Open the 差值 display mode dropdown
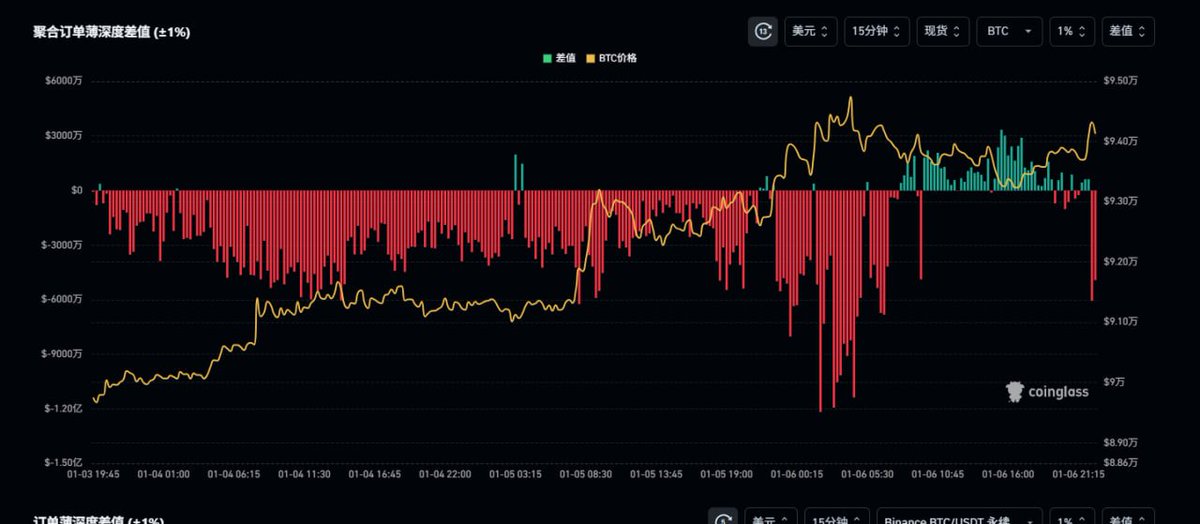 pos(1128,32)
